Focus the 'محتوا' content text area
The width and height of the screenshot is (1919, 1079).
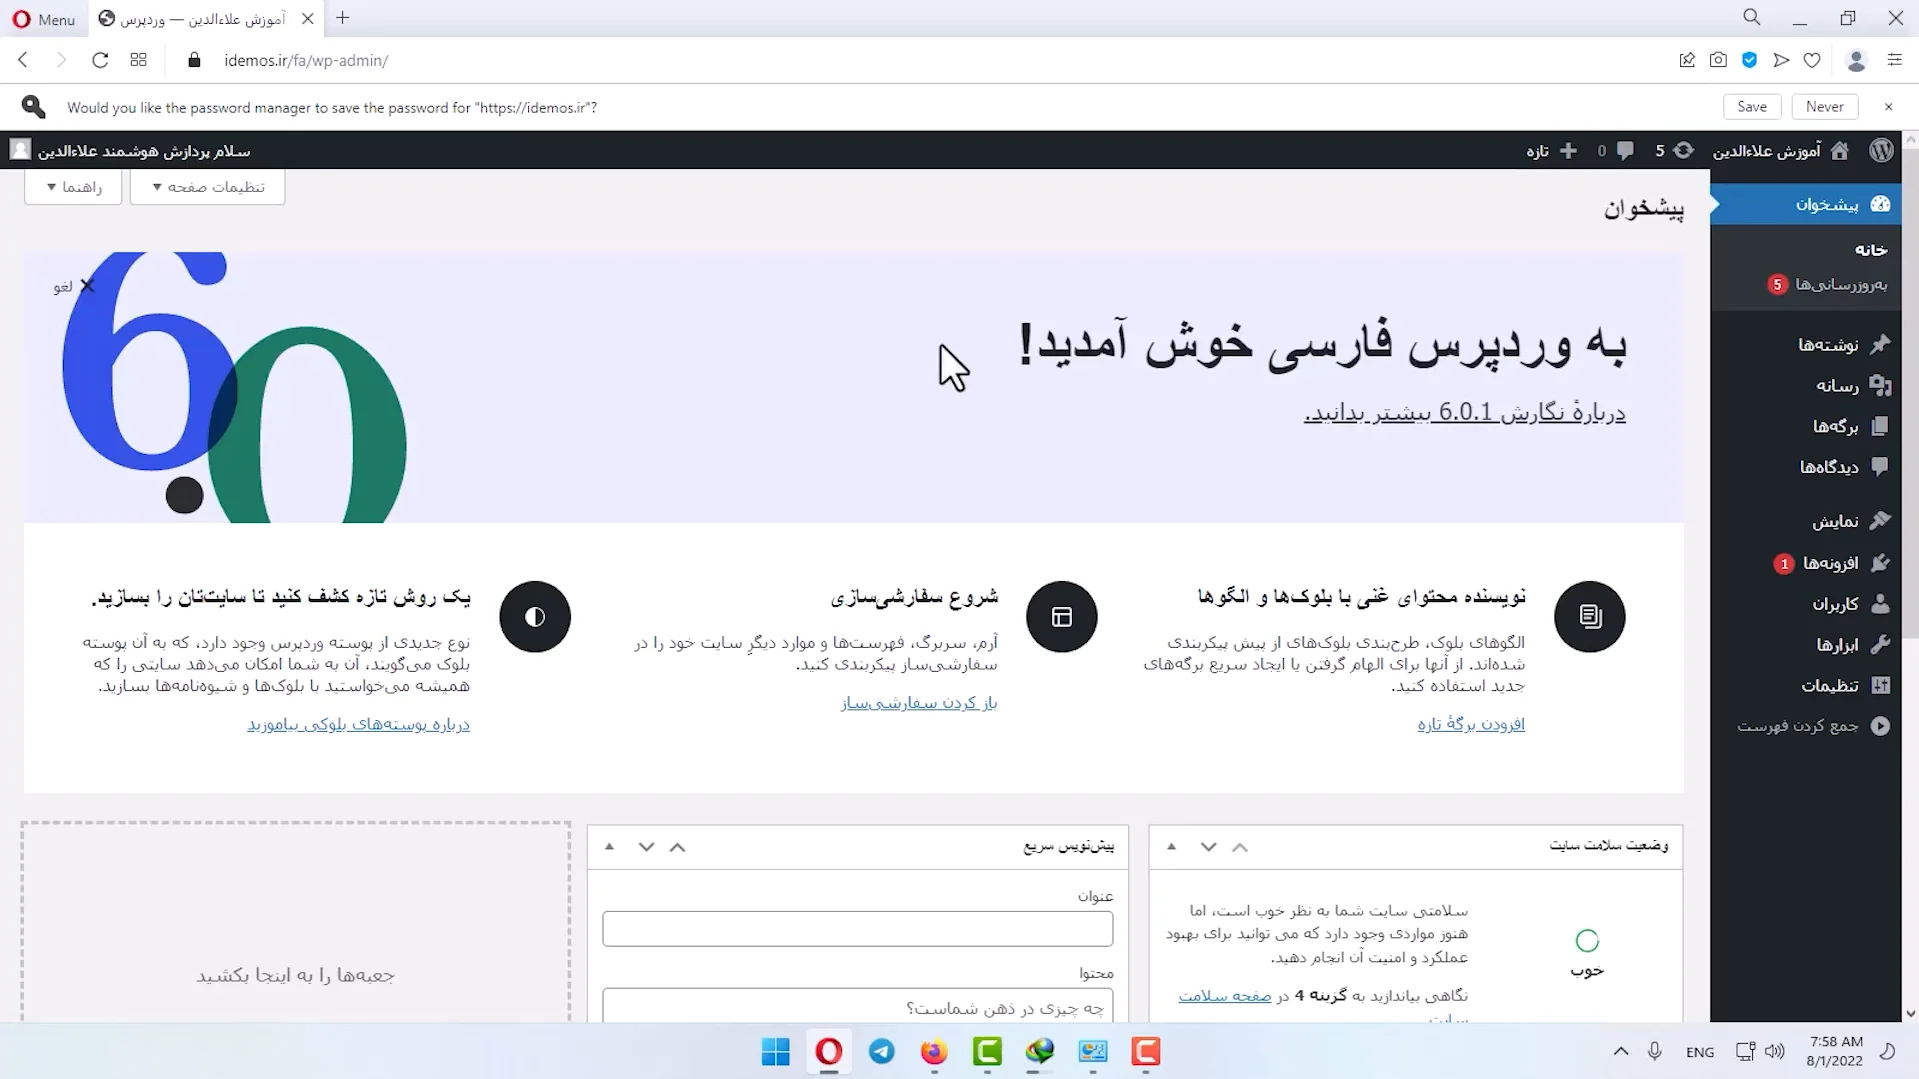(857, 1005)
